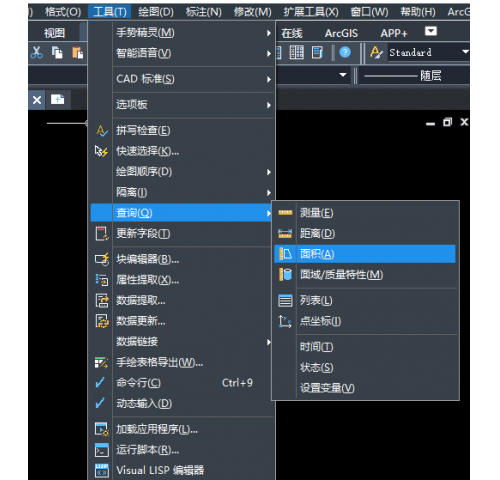Click distance icon beside 距离(D)
The width and height of the screenshot is (500, 480).
tap(285, 233)
